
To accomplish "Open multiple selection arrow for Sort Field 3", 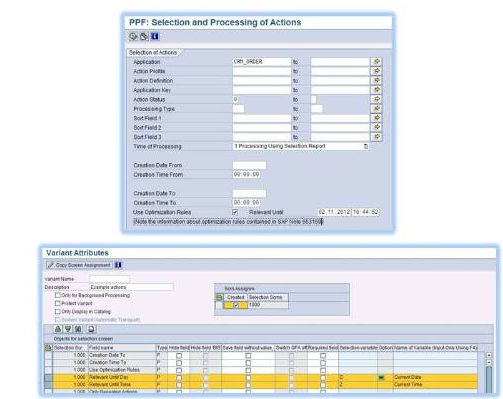I will point(377,137).
